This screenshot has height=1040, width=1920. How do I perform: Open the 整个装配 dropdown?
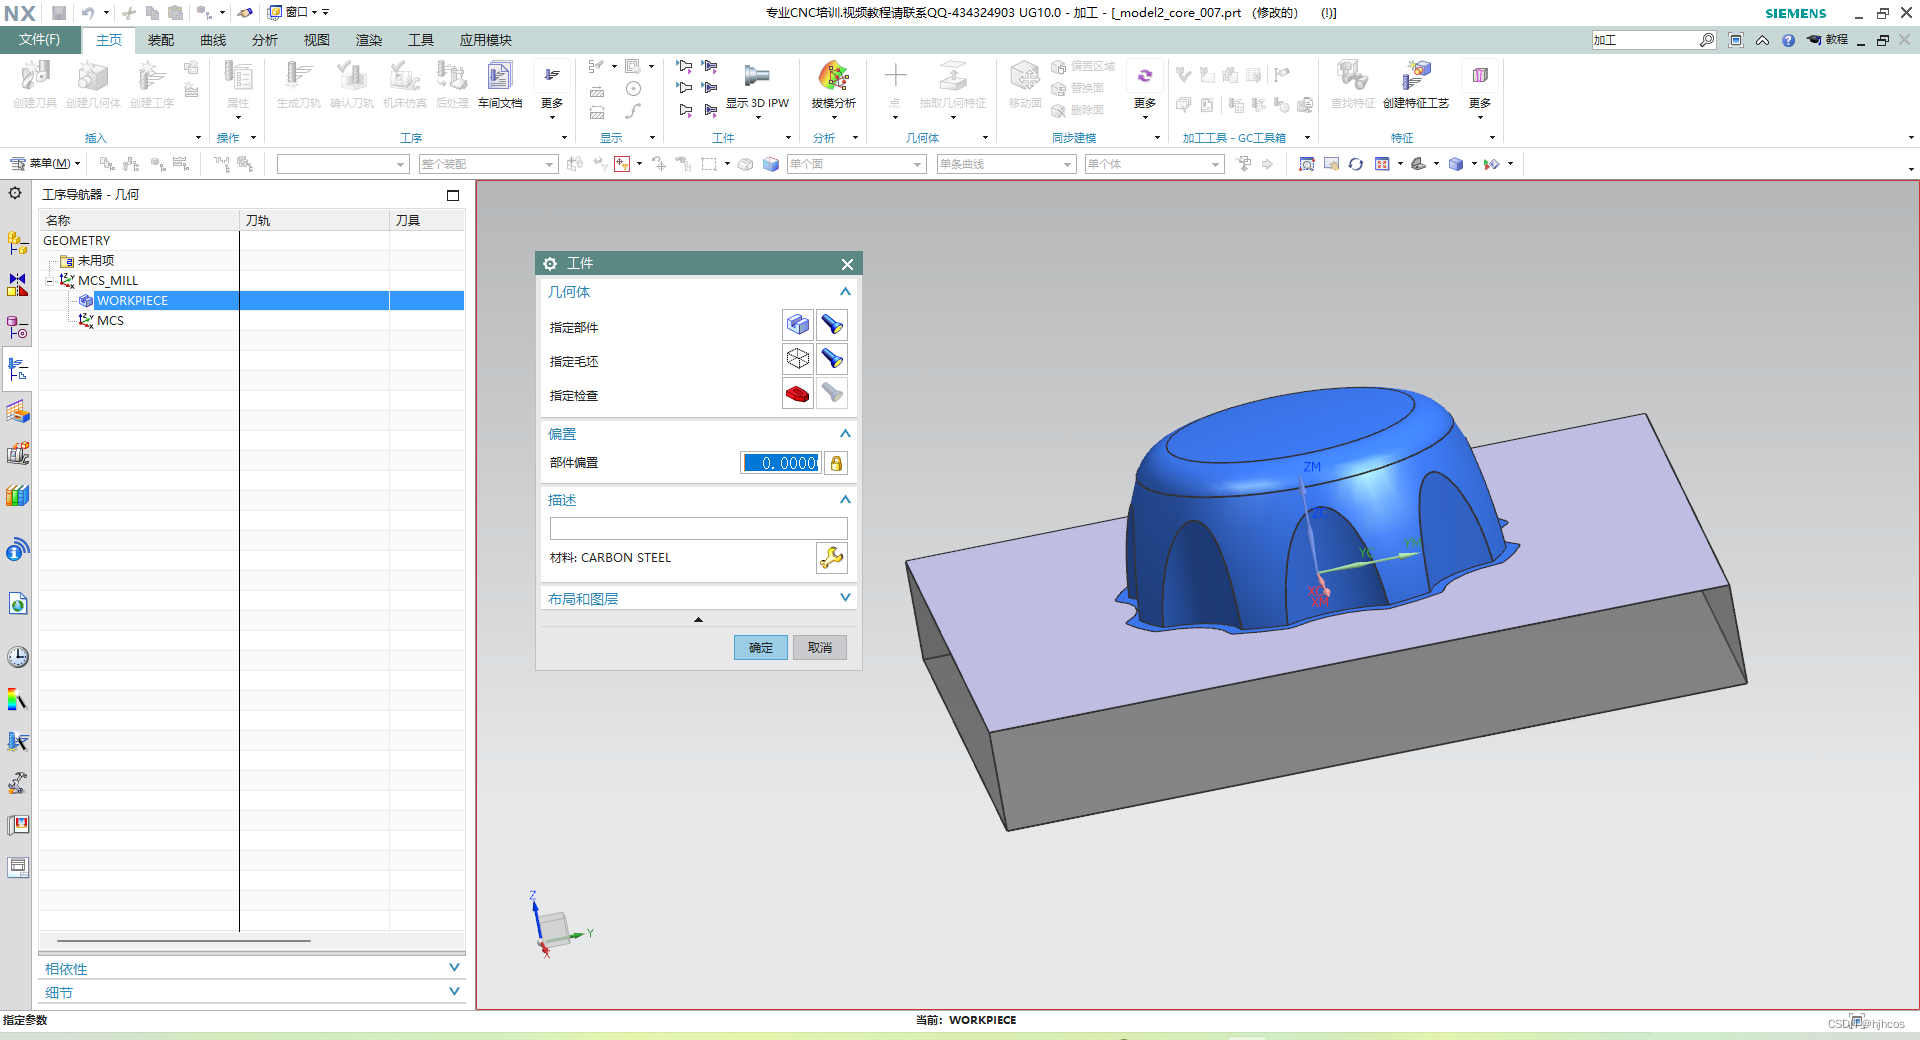point(488,164)
